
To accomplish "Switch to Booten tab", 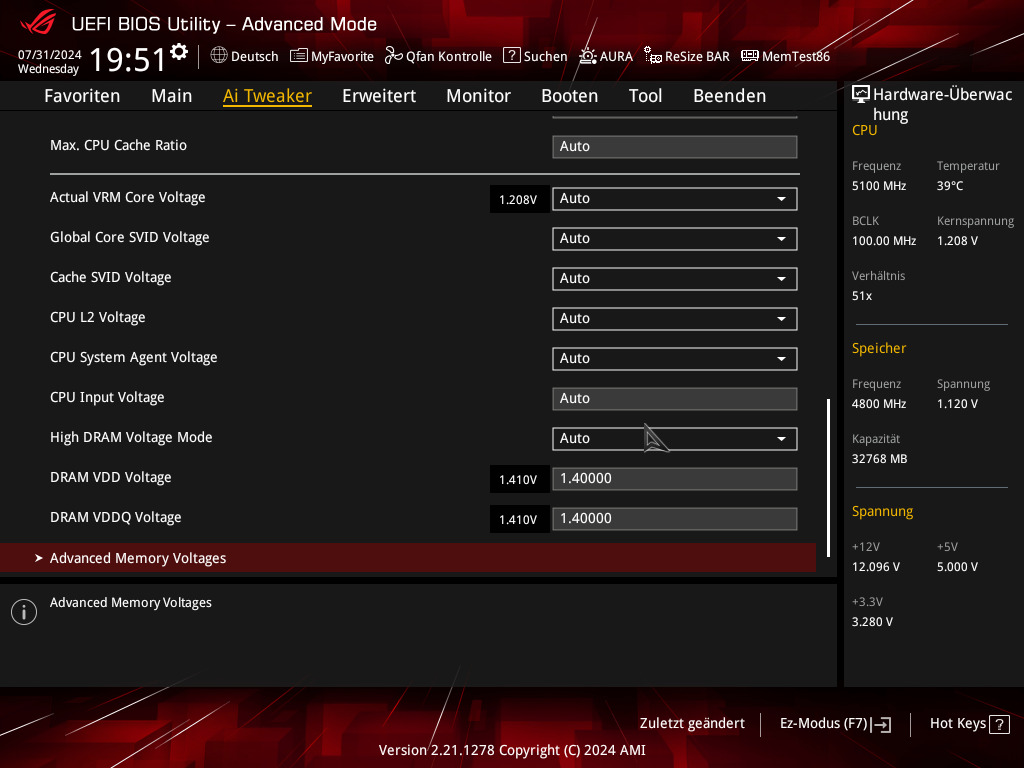I will 569,96.
